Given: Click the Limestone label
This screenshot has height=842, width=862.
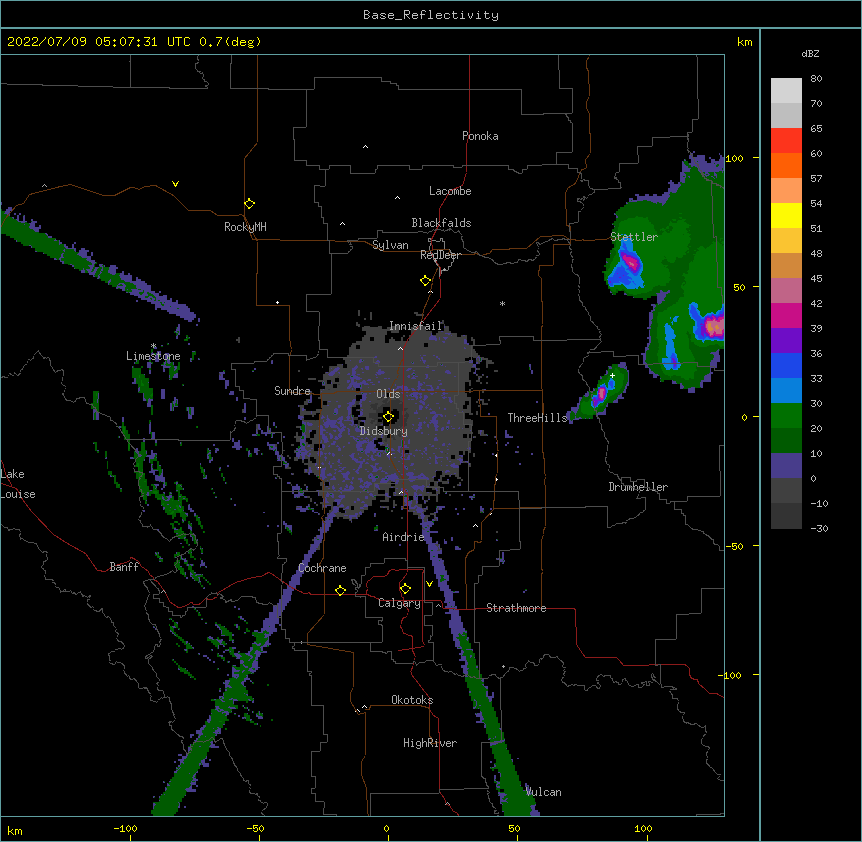Looking at the screenshot, I should tap(153, 356).
